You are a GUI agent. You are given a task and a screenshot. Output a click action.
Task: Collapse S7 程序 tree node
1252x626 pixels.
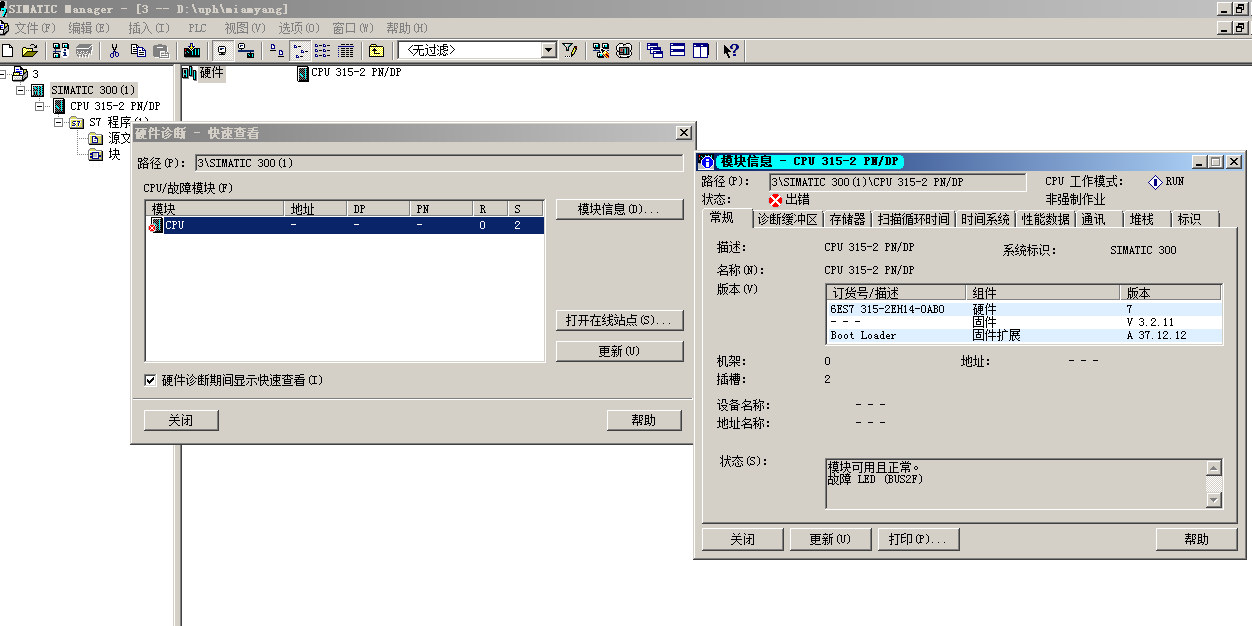(x=58, y=122)
